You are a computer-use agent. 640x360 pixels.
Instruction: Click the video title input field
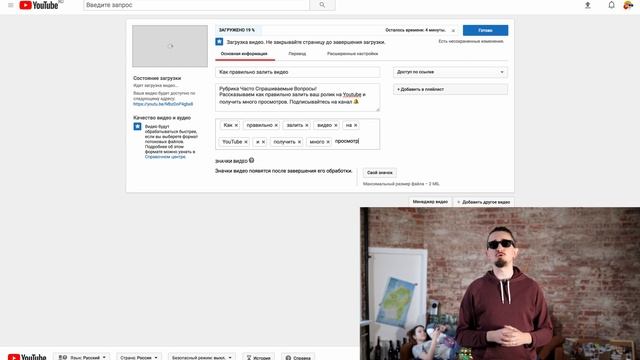point(298,72)
